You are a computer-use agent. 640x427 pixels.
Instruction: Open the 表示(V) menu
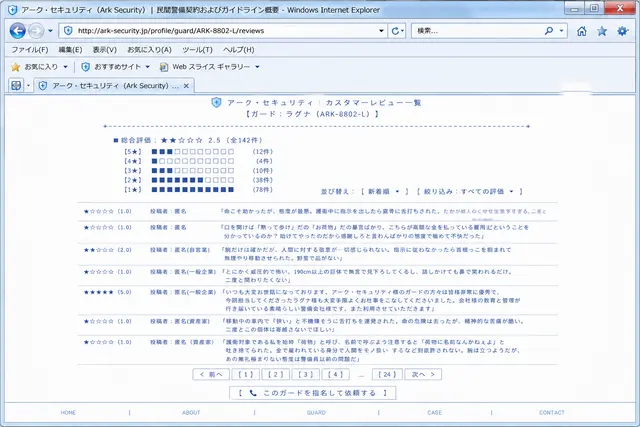104,50
